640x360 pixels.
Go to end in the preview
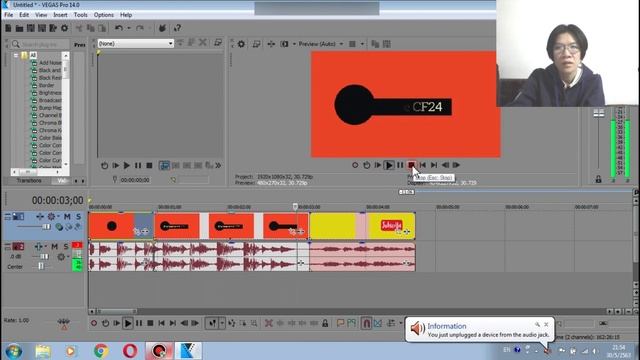tap(434, 165)
